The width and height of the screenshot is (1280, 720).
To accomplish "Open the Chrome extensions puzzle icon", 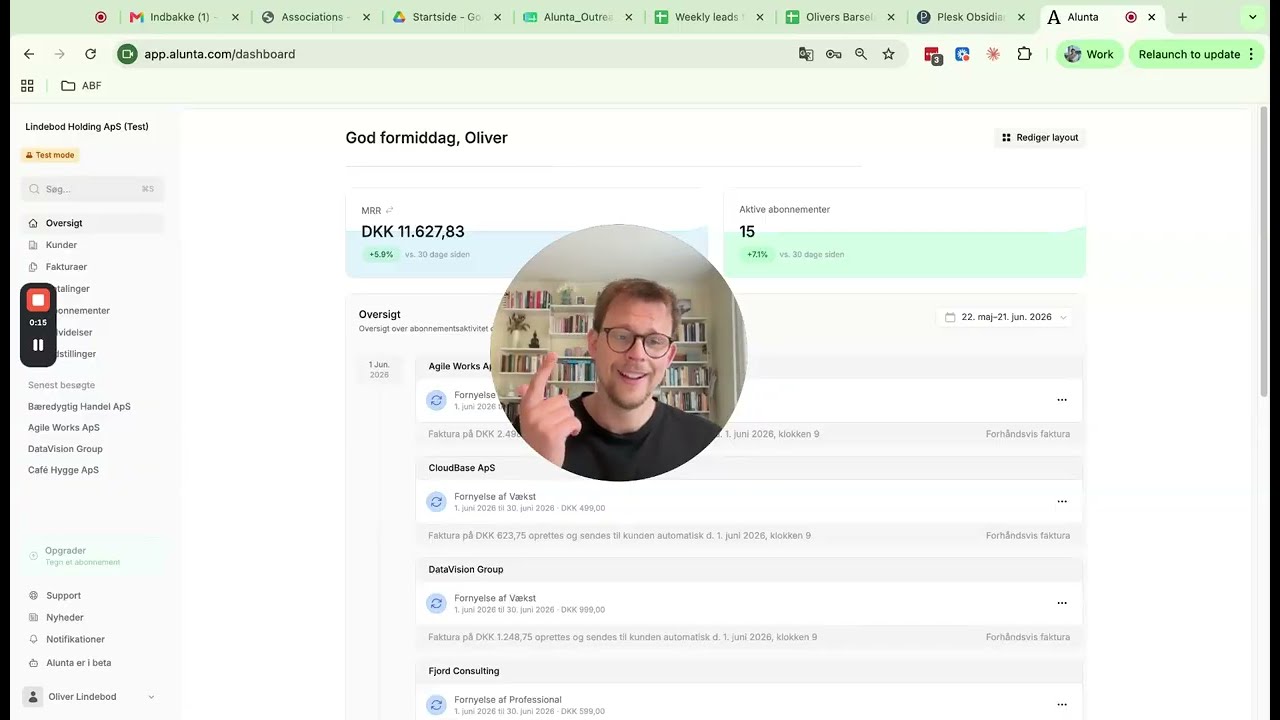I will pyautogui.click(x=1024, y=54).
